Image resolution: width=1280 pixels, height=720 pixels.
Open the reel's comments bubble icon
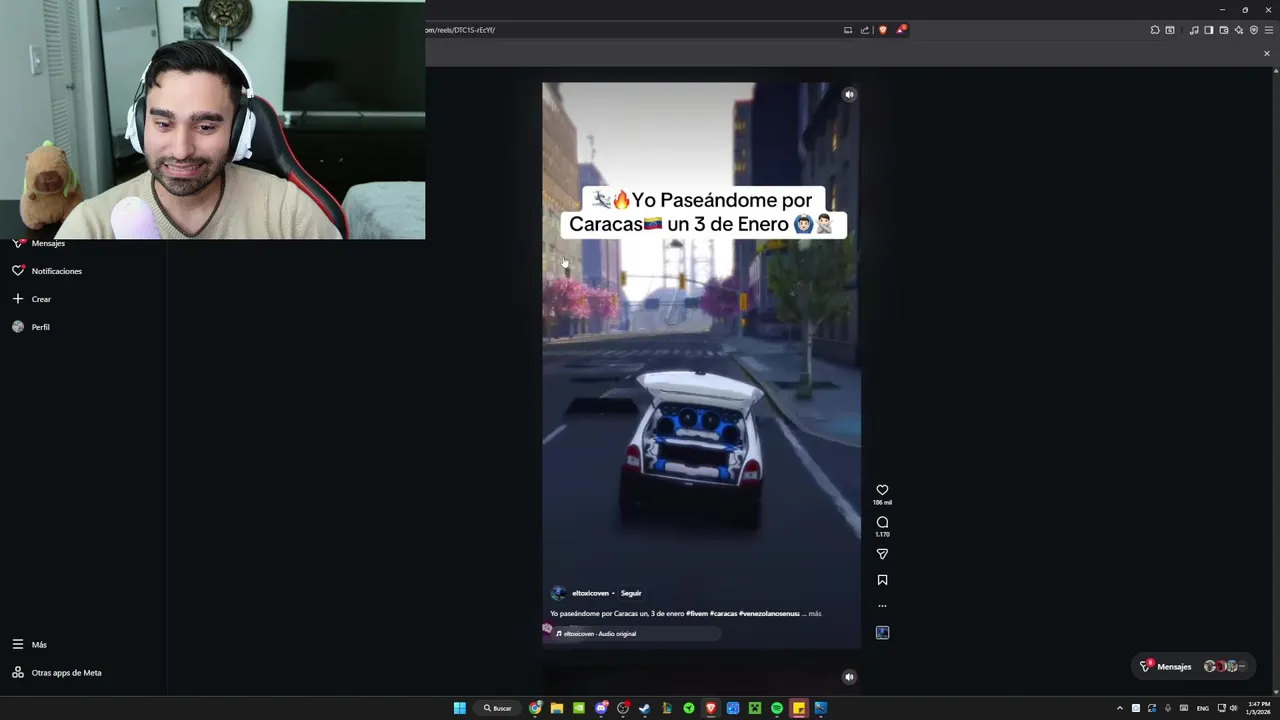(x=882, y=522)
